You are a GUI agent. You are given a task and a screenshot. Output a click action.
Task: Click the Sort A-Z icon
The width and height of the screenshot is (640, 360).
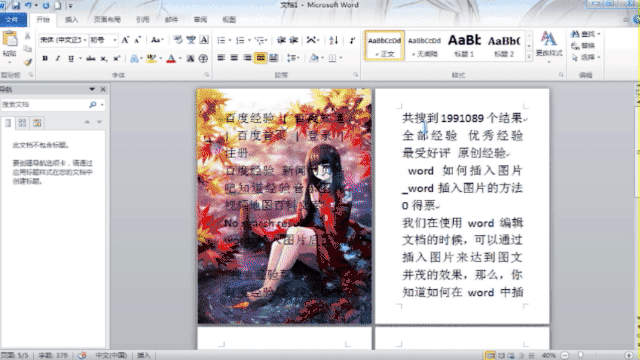tap(333, 40)
